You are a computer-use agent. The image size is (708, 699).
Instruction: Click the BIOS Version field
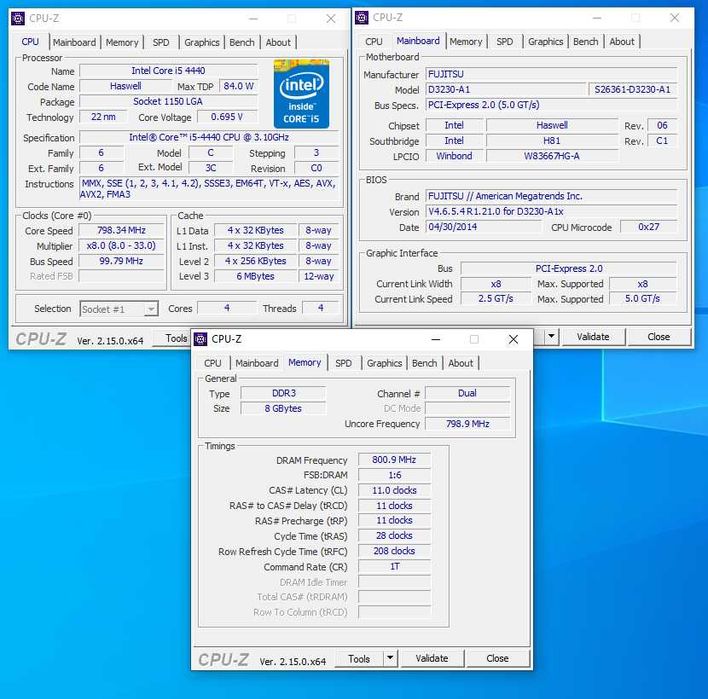point(551,211)
